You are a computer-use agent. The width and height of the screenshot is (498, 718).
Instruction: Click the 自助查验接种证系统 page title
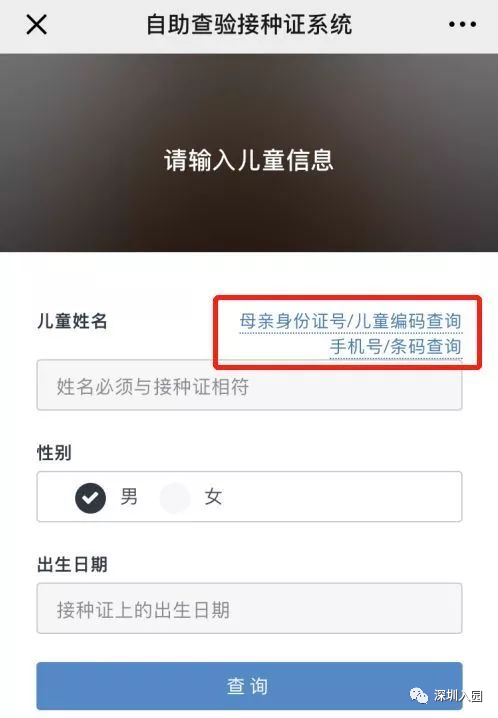click(249, 24)
